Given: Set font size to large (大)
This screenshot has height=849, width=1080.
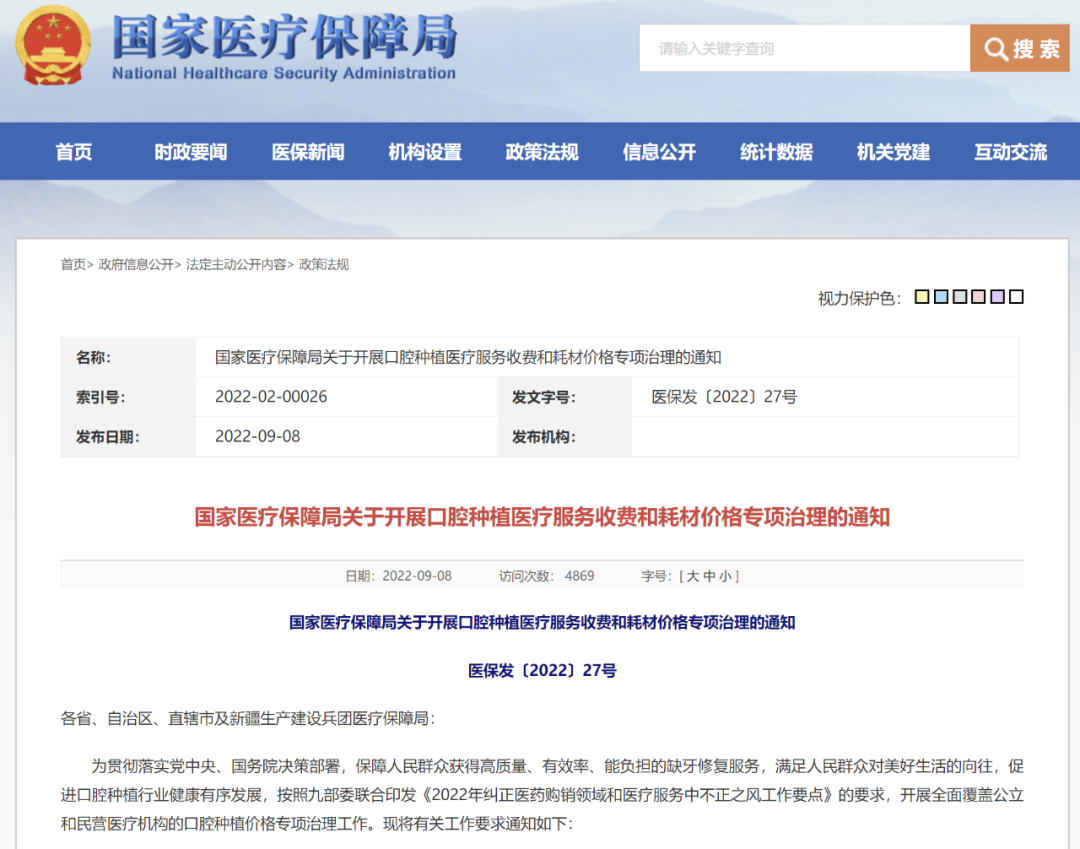Looking at the screenshot, I should pos(692,576).
